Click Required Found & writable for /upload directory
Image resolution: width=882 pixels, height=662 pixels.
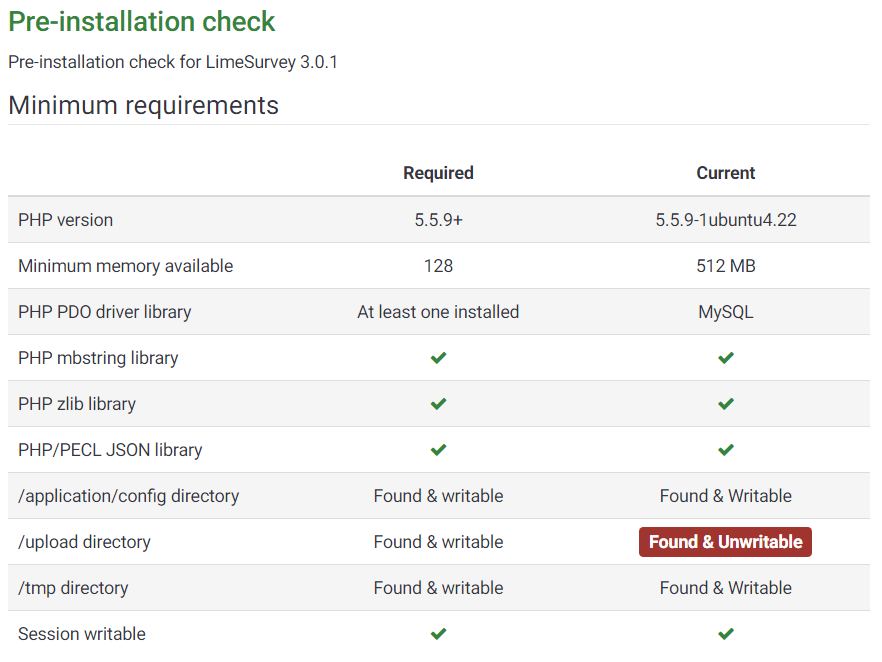pyautogui.click(x=438, y=542)
